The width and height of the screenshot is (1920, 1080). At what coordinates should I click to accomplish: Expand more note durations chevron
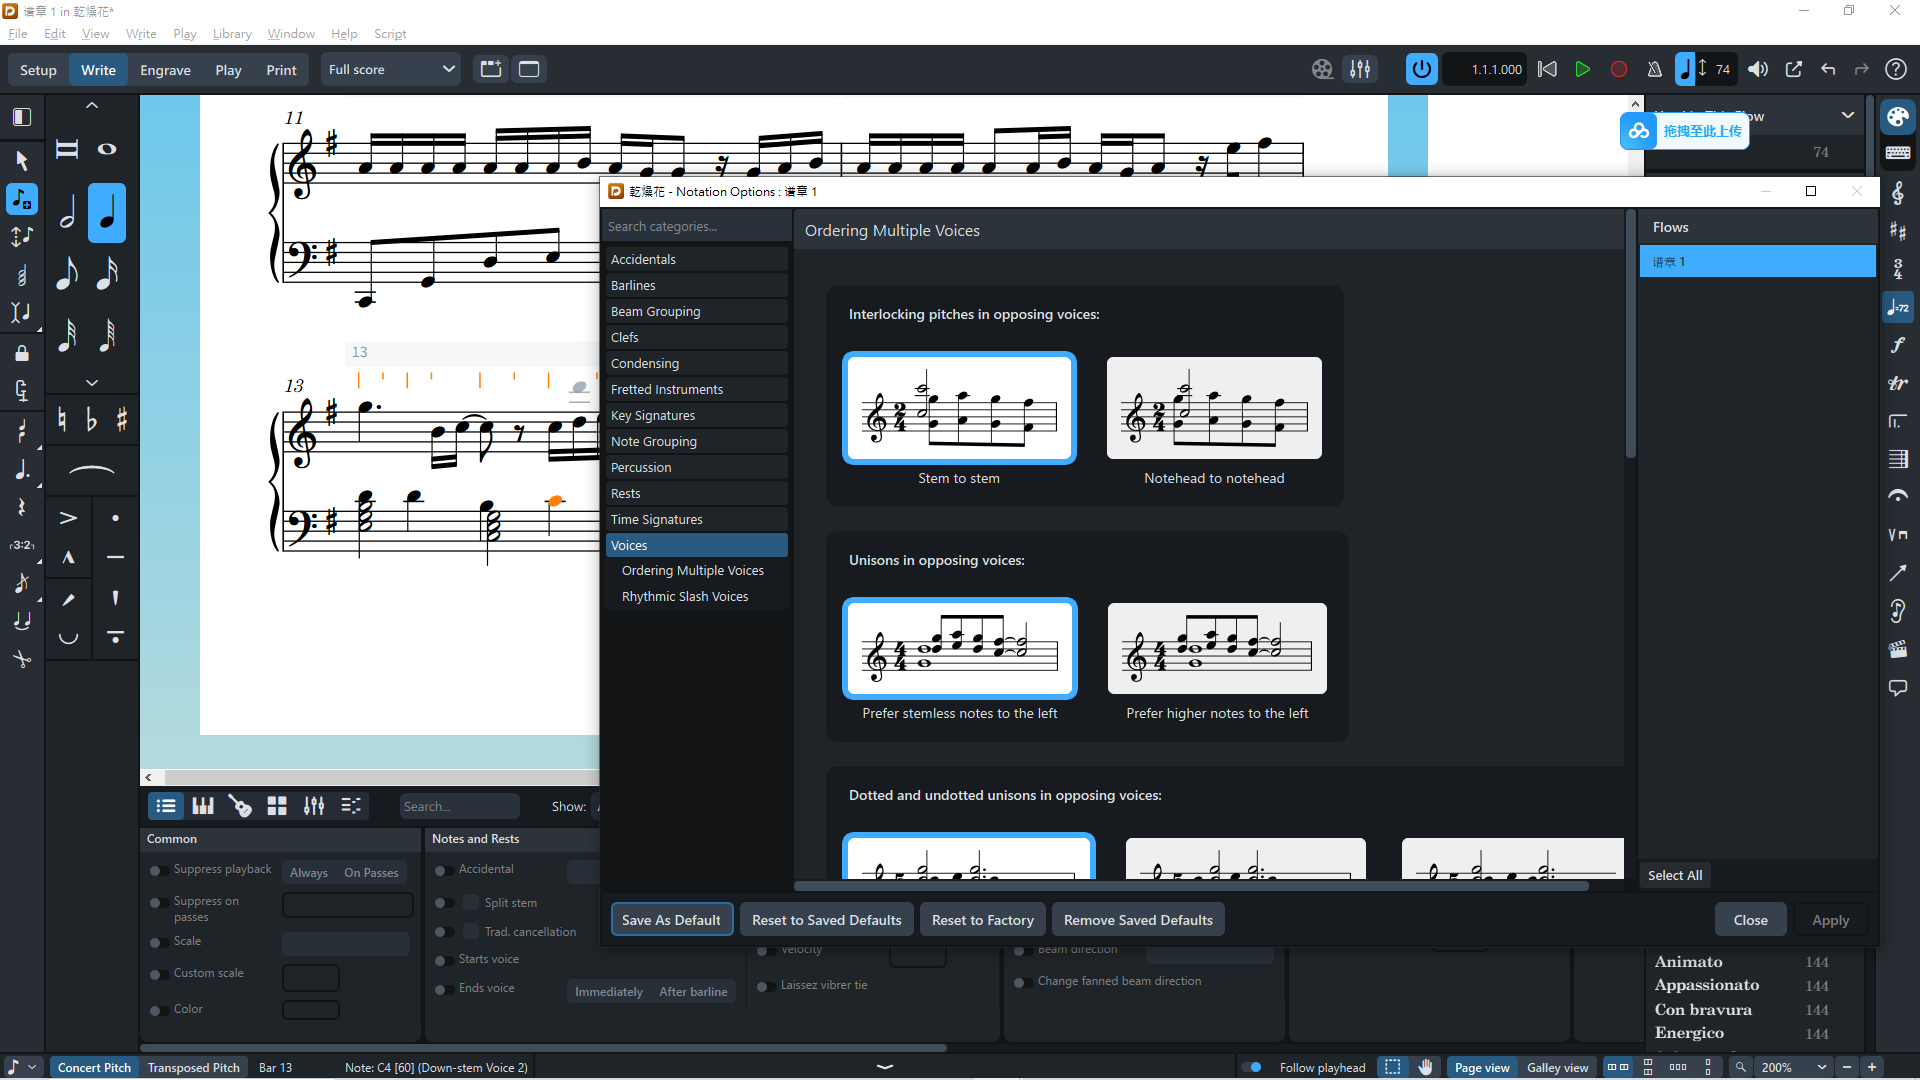click(91, 383)
